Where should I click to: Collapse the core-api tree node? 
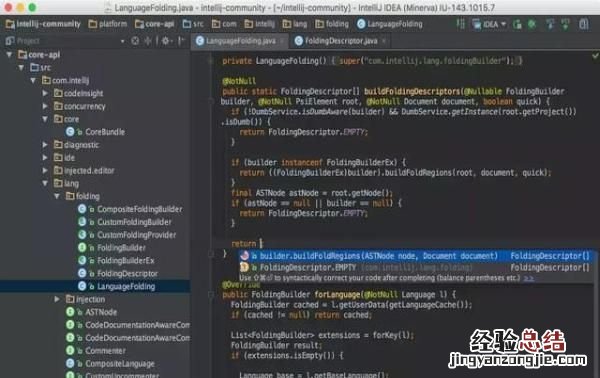point(9,55)
